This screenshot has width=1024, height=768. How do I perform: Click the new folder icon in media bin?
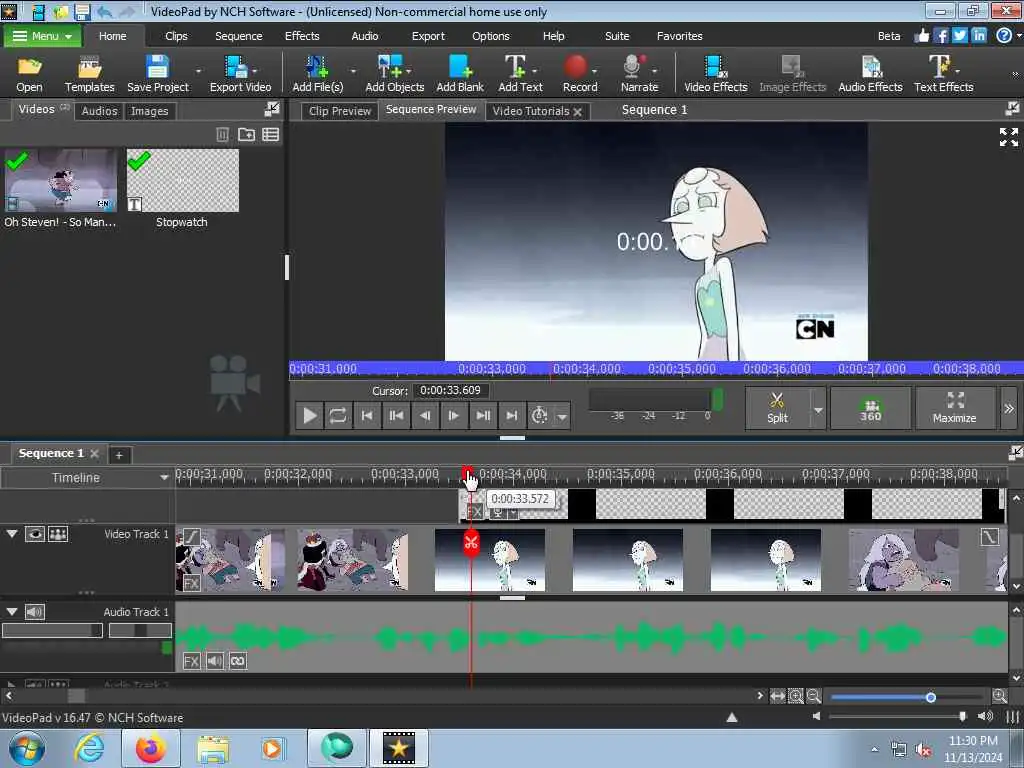(246, 135)
